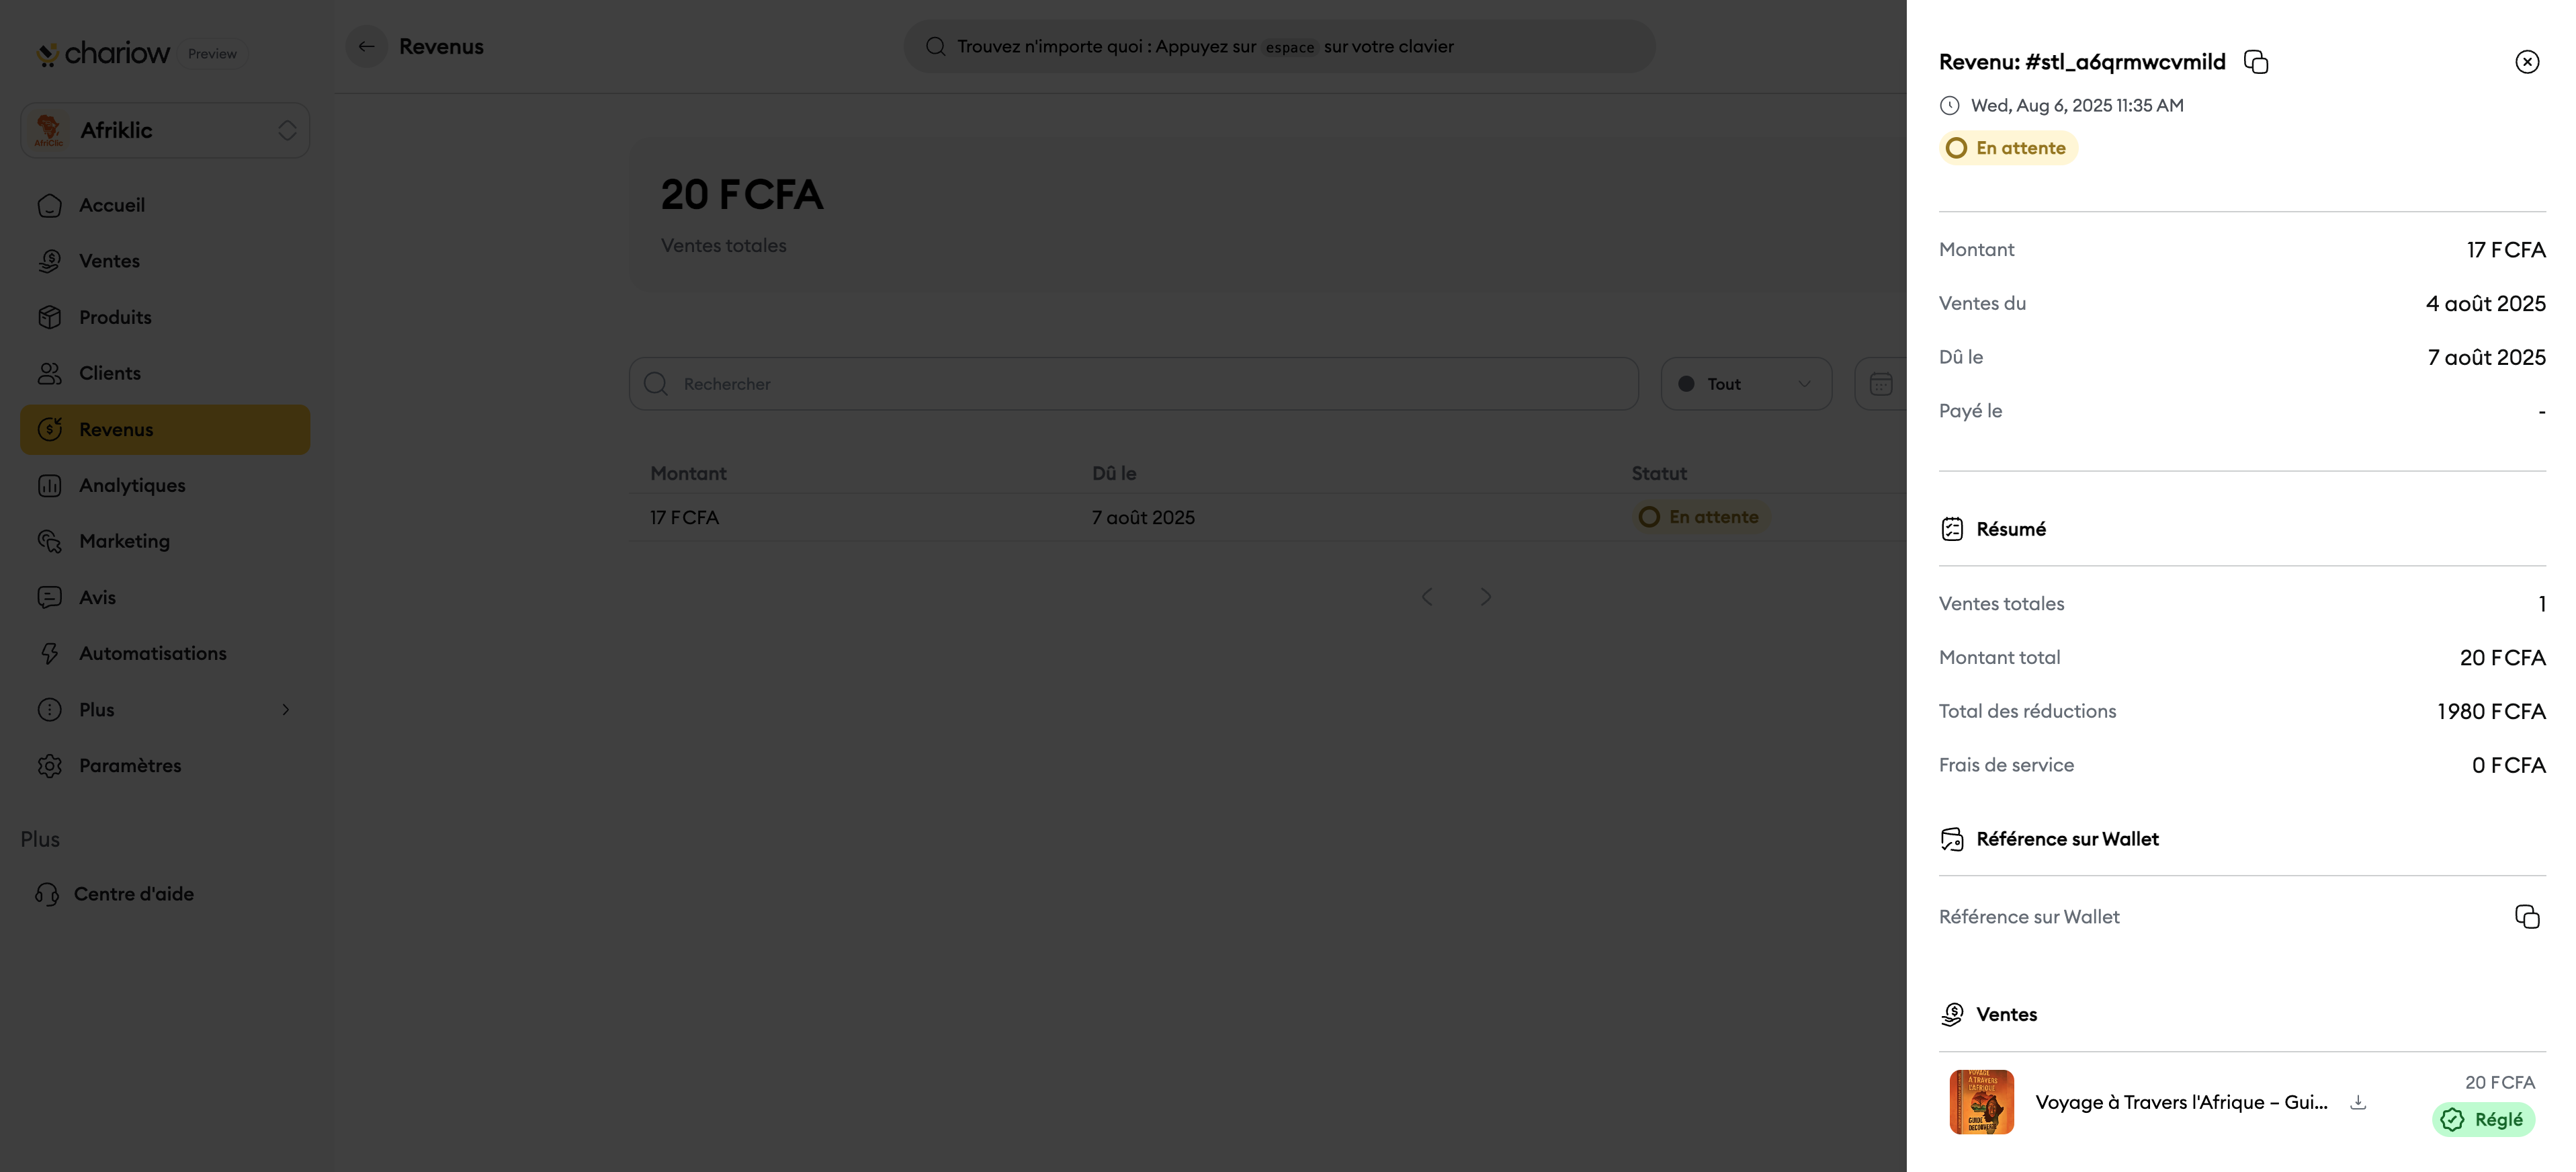The image size is (2576, 1172).
Task: Copy the revenue ID #stl_a6qrmwcvmild
Action: [2256, 62]
